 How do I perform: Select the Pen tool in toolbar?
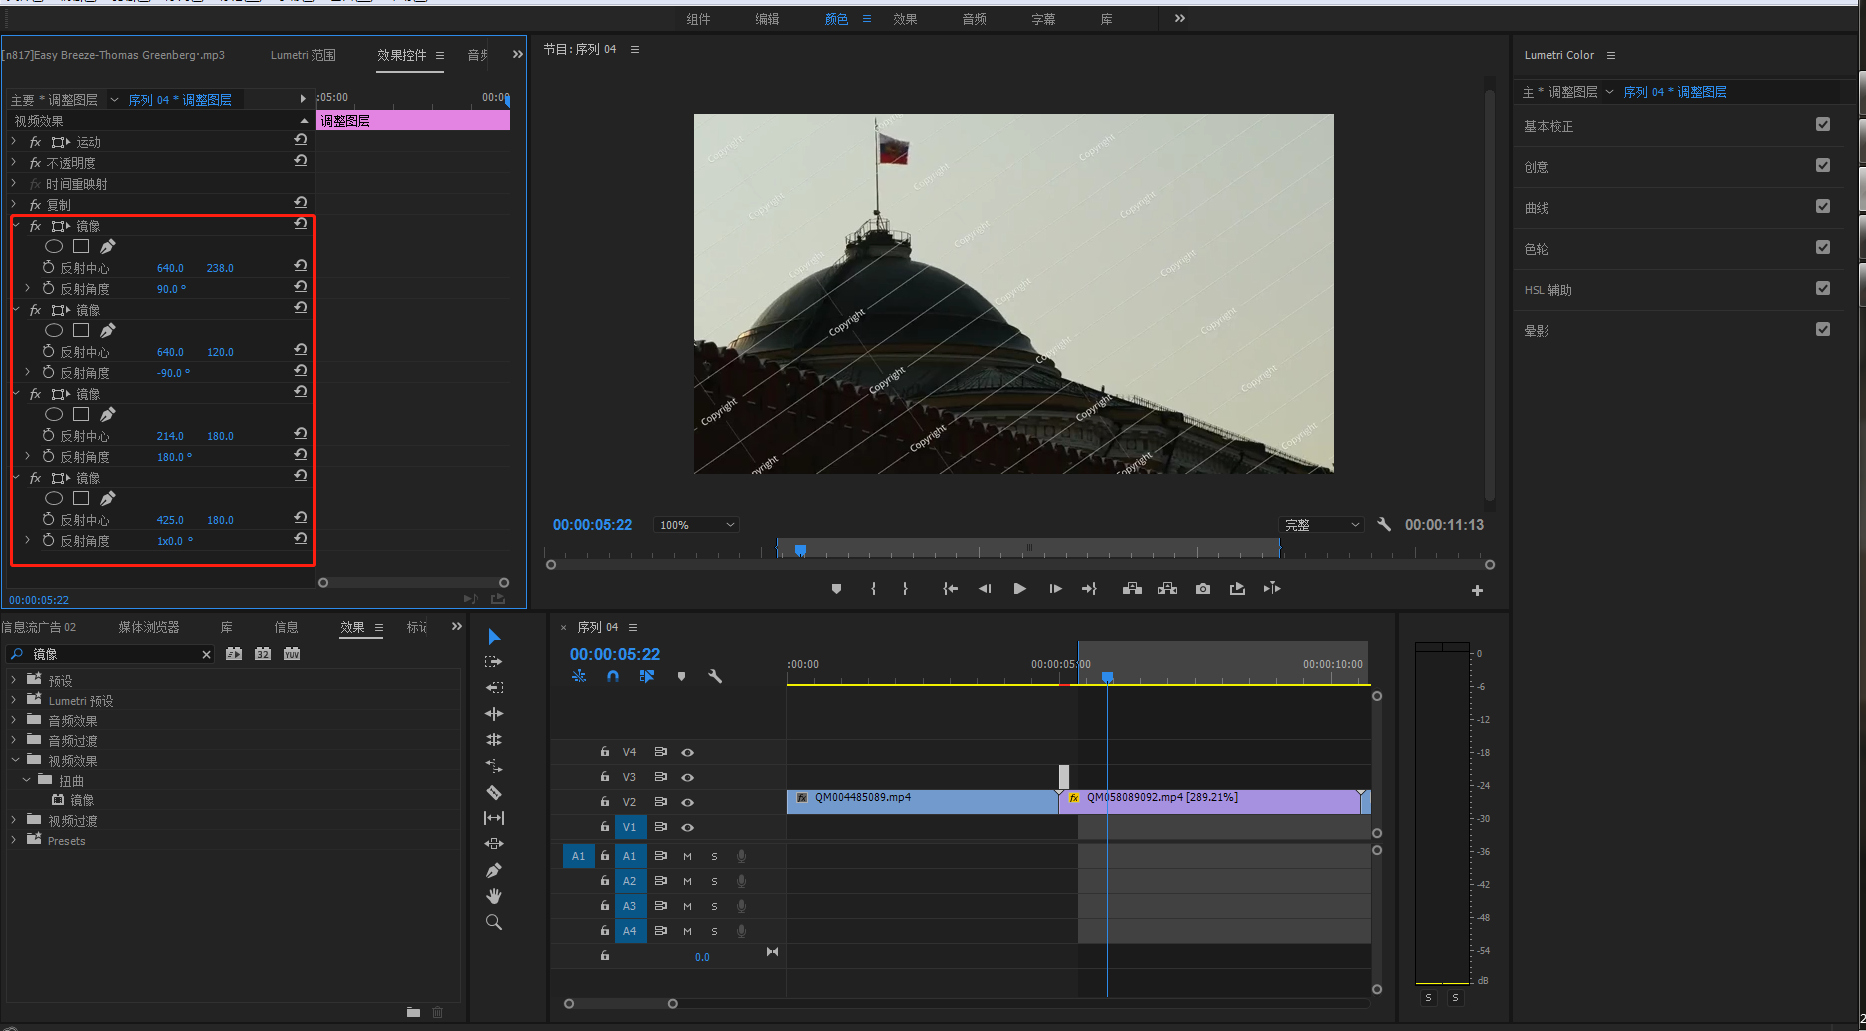click(494, 870)
